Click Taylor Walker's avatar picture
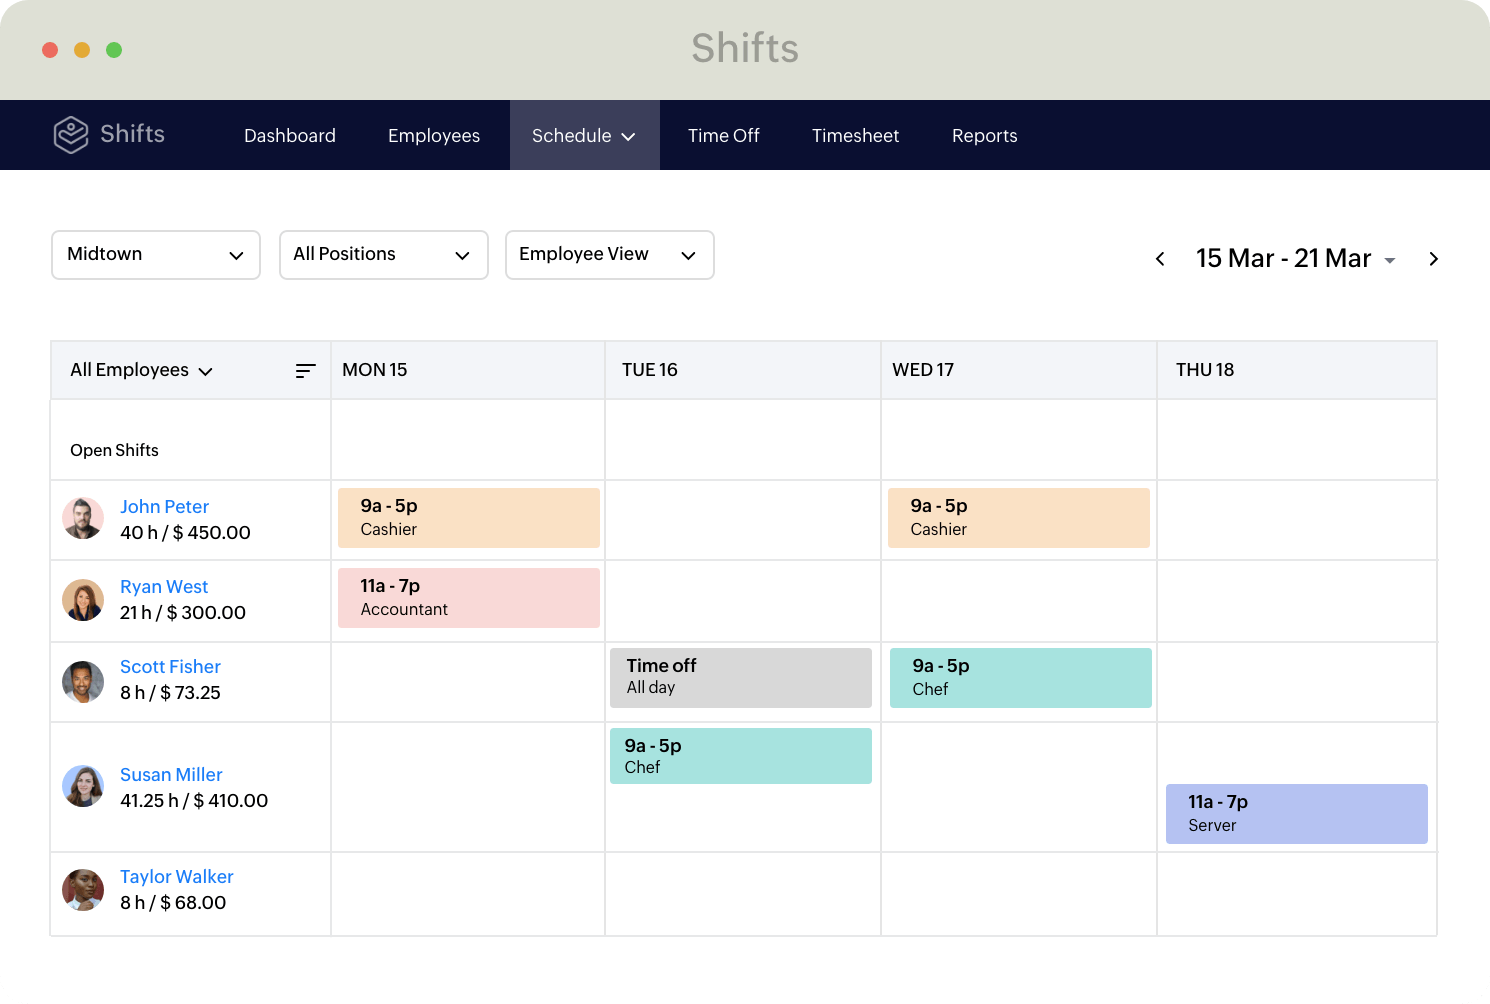 (x=83, y=889)
